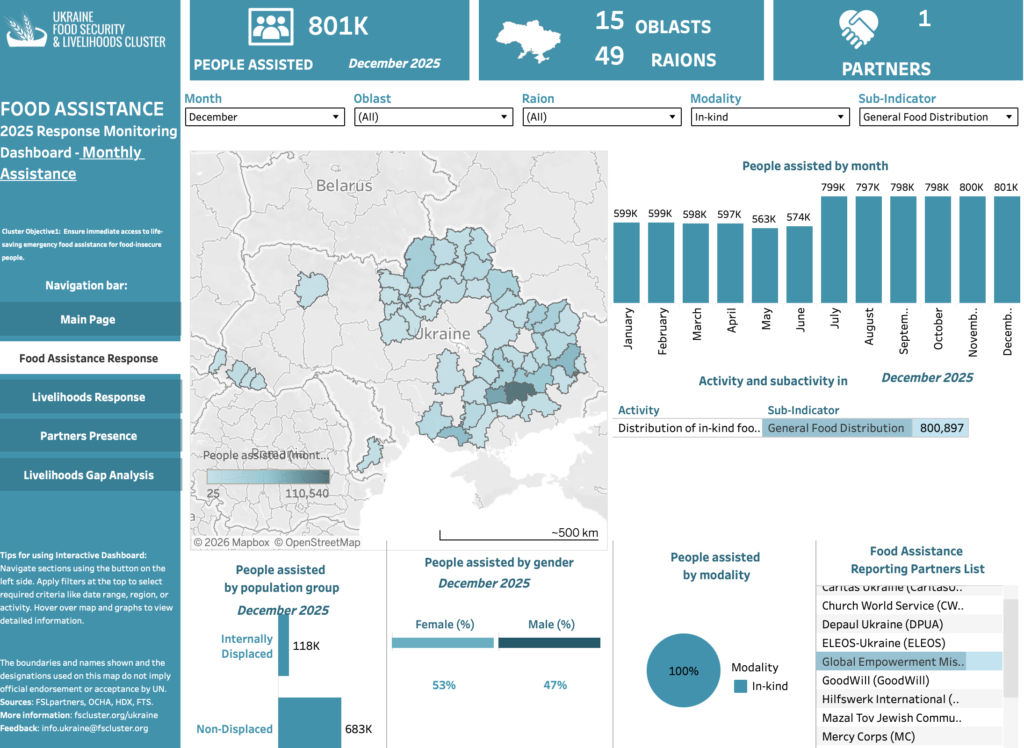Select the Female (%) gender bar
Viewport: 1024px width, 748px height.
coord(443,643)
